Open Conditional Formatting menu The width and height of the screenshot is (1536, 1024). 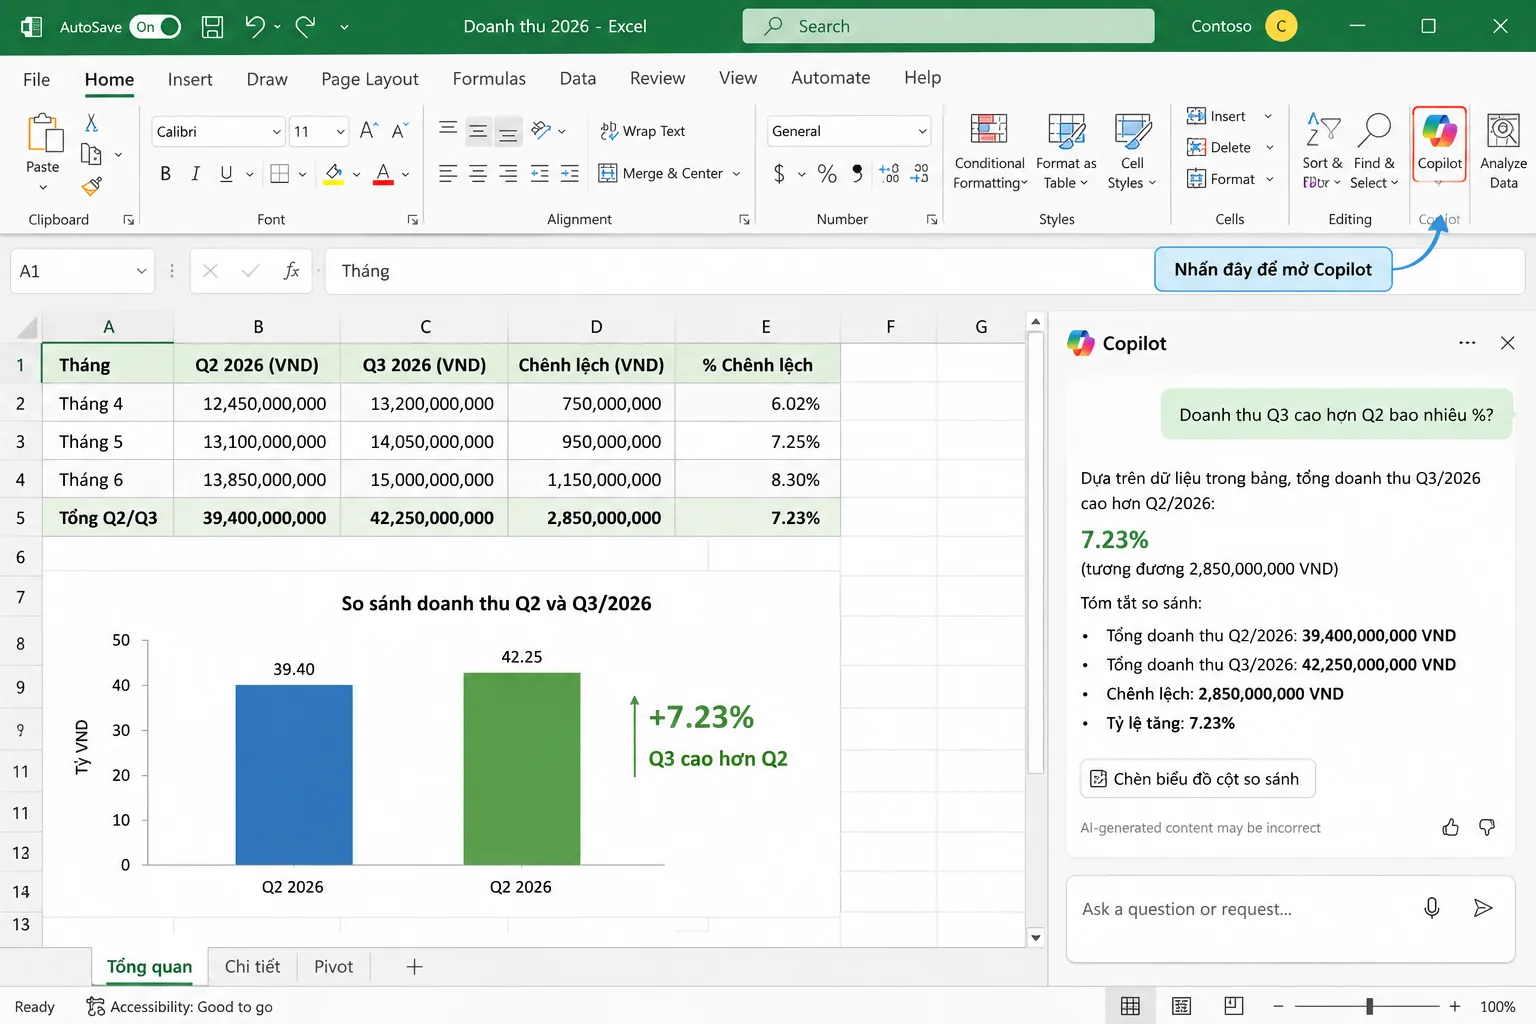tap(990, 151)
